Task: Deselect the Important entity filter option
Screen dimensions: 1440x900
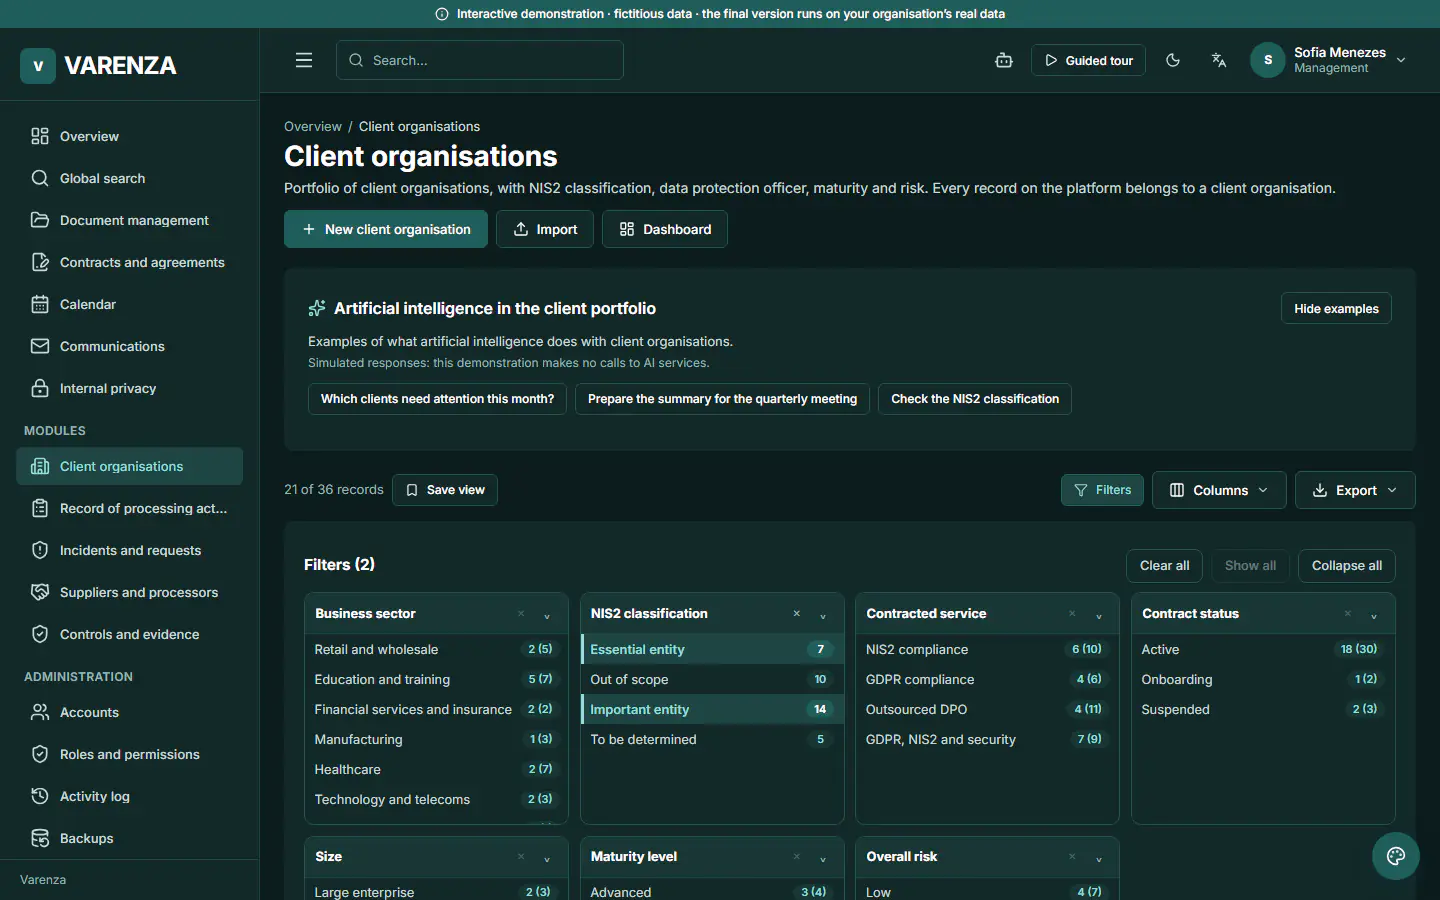Action: pos(712,709)
